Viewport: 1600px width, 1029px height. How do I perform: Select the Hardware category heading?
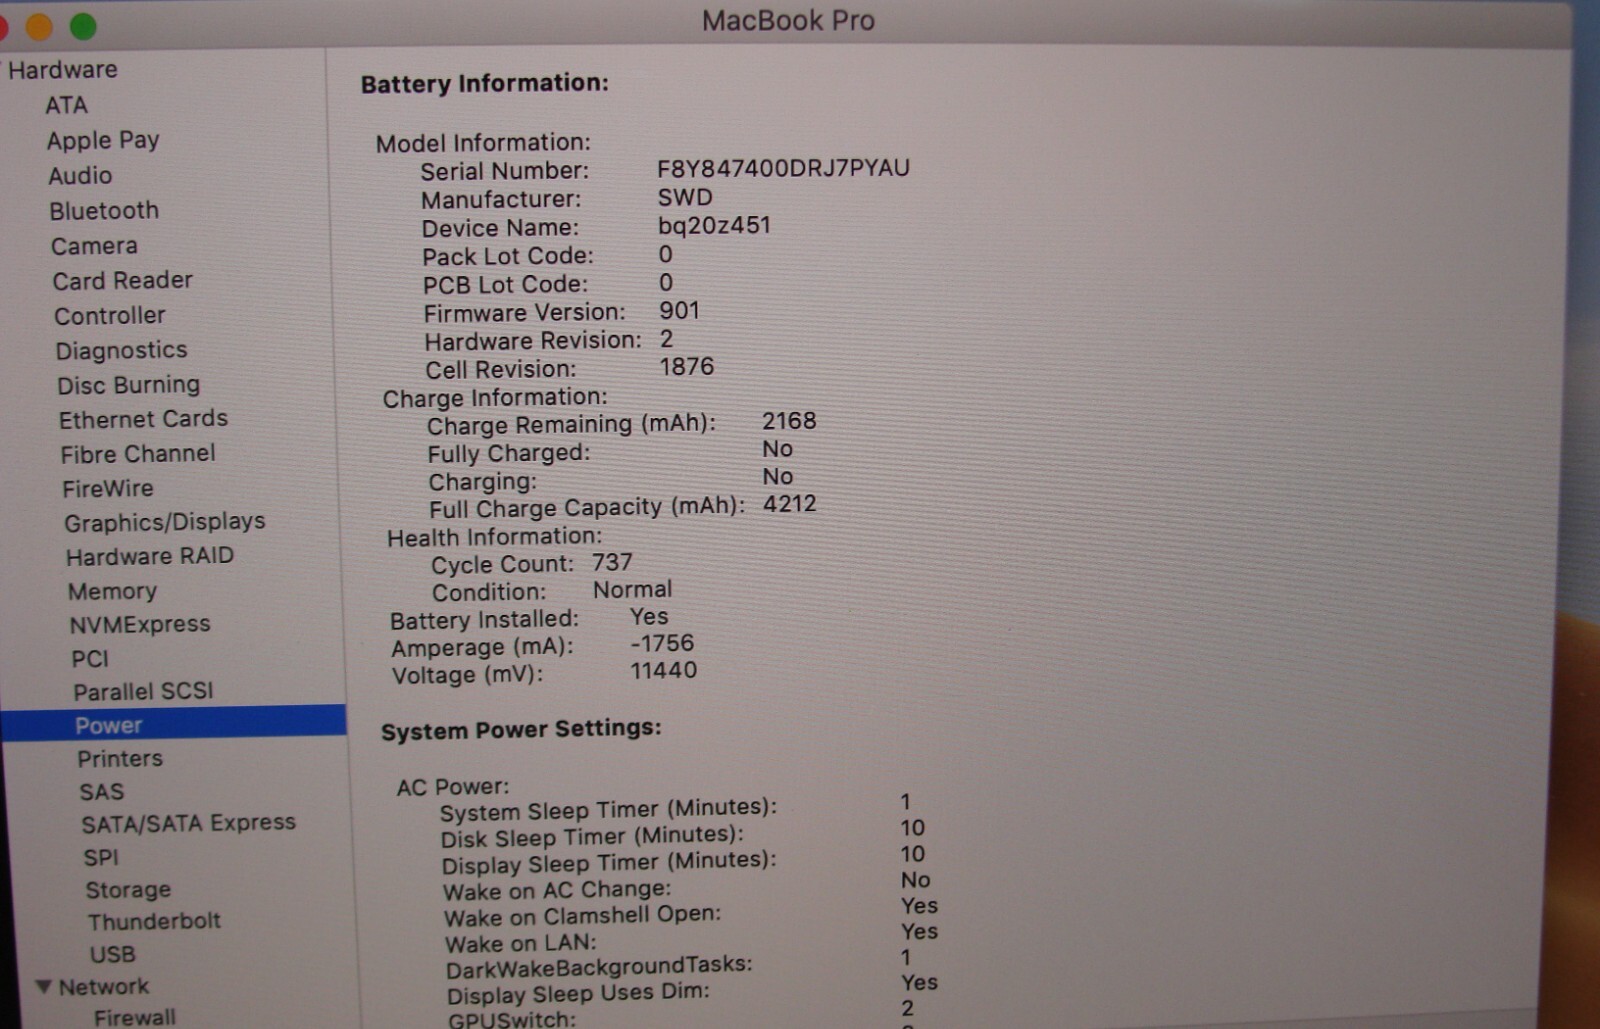pos(62,69)
